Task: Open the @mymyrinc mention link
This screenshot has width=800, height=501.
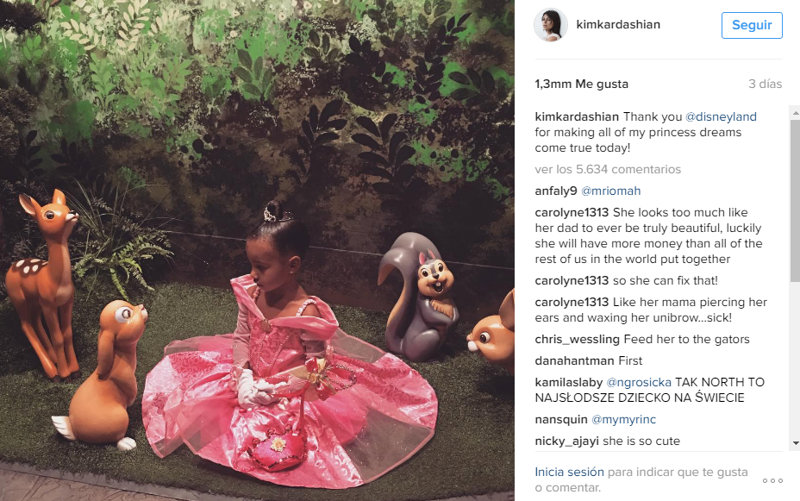Action: (x=623, y=419)
